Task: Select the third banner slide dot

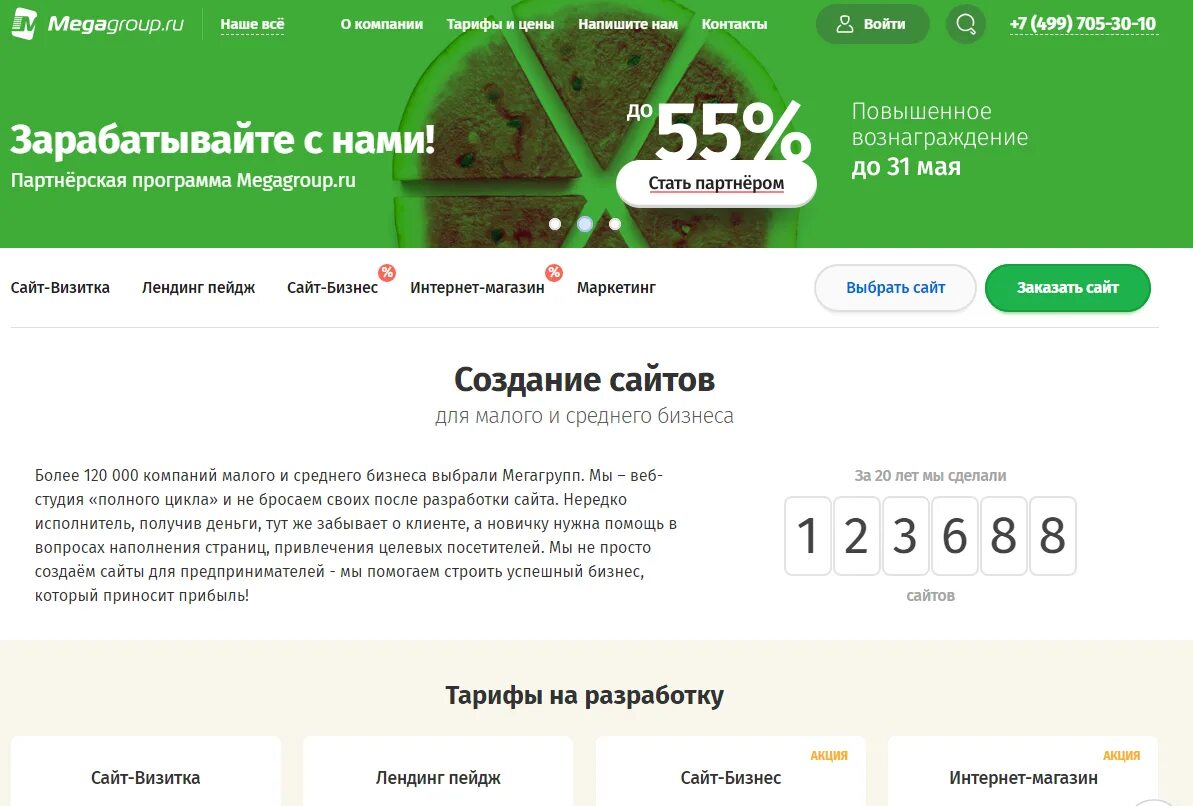Action: [615, 224]
